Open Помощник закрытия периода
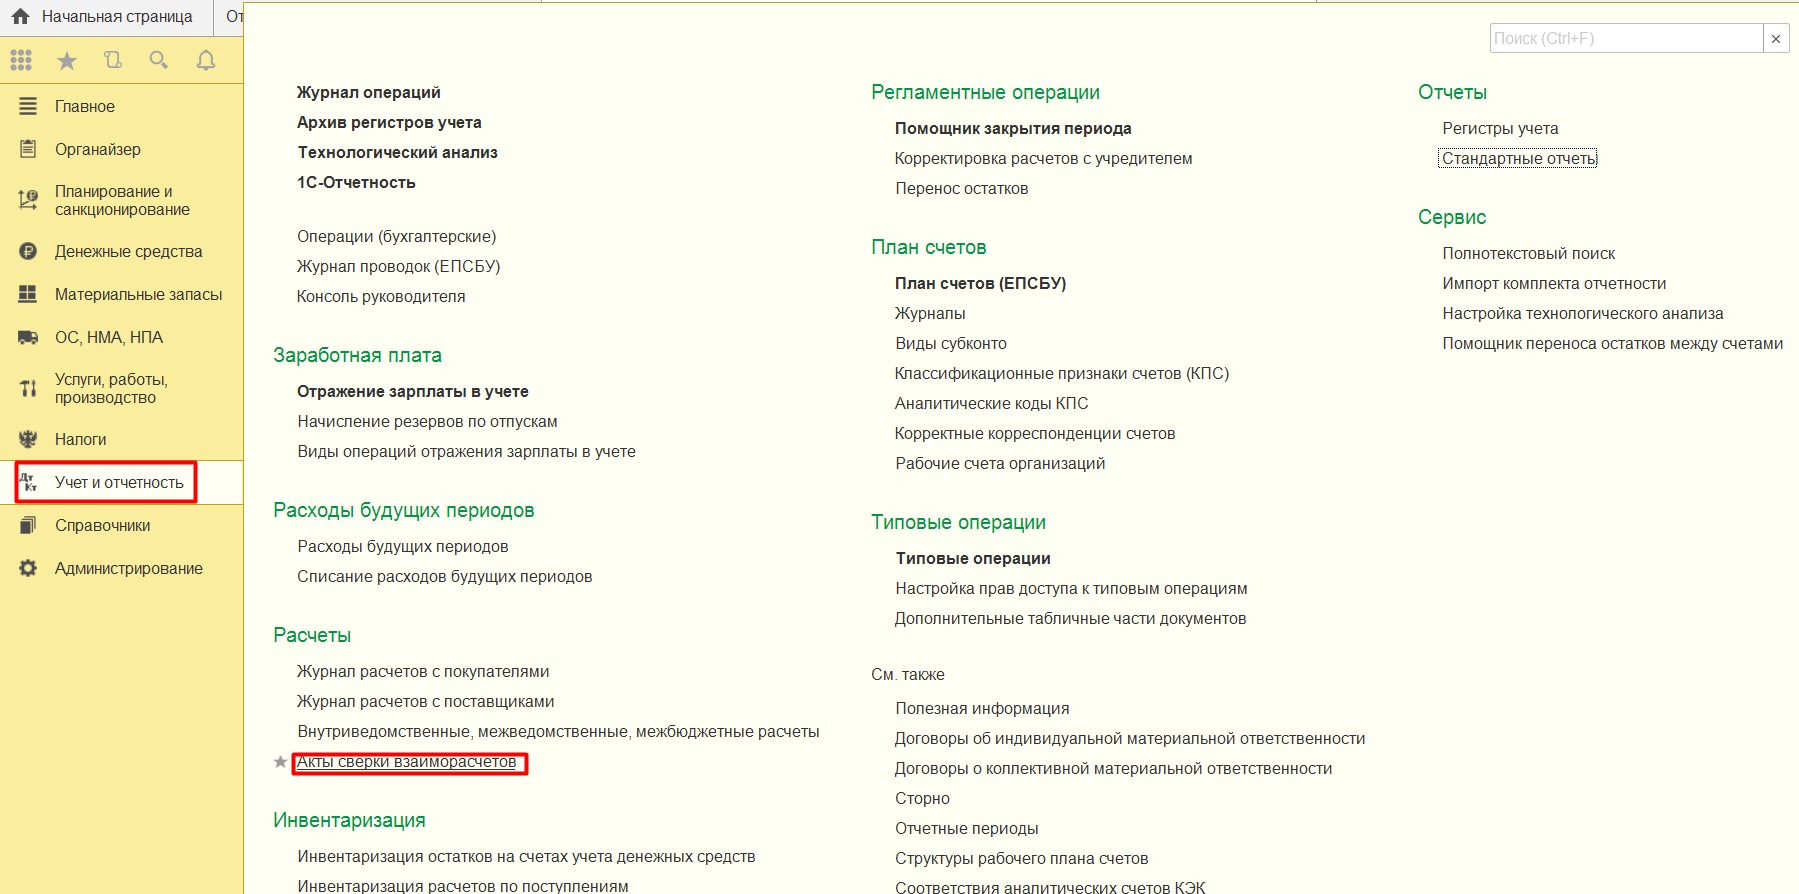The image size is (1799, 894). (1013, 128)
